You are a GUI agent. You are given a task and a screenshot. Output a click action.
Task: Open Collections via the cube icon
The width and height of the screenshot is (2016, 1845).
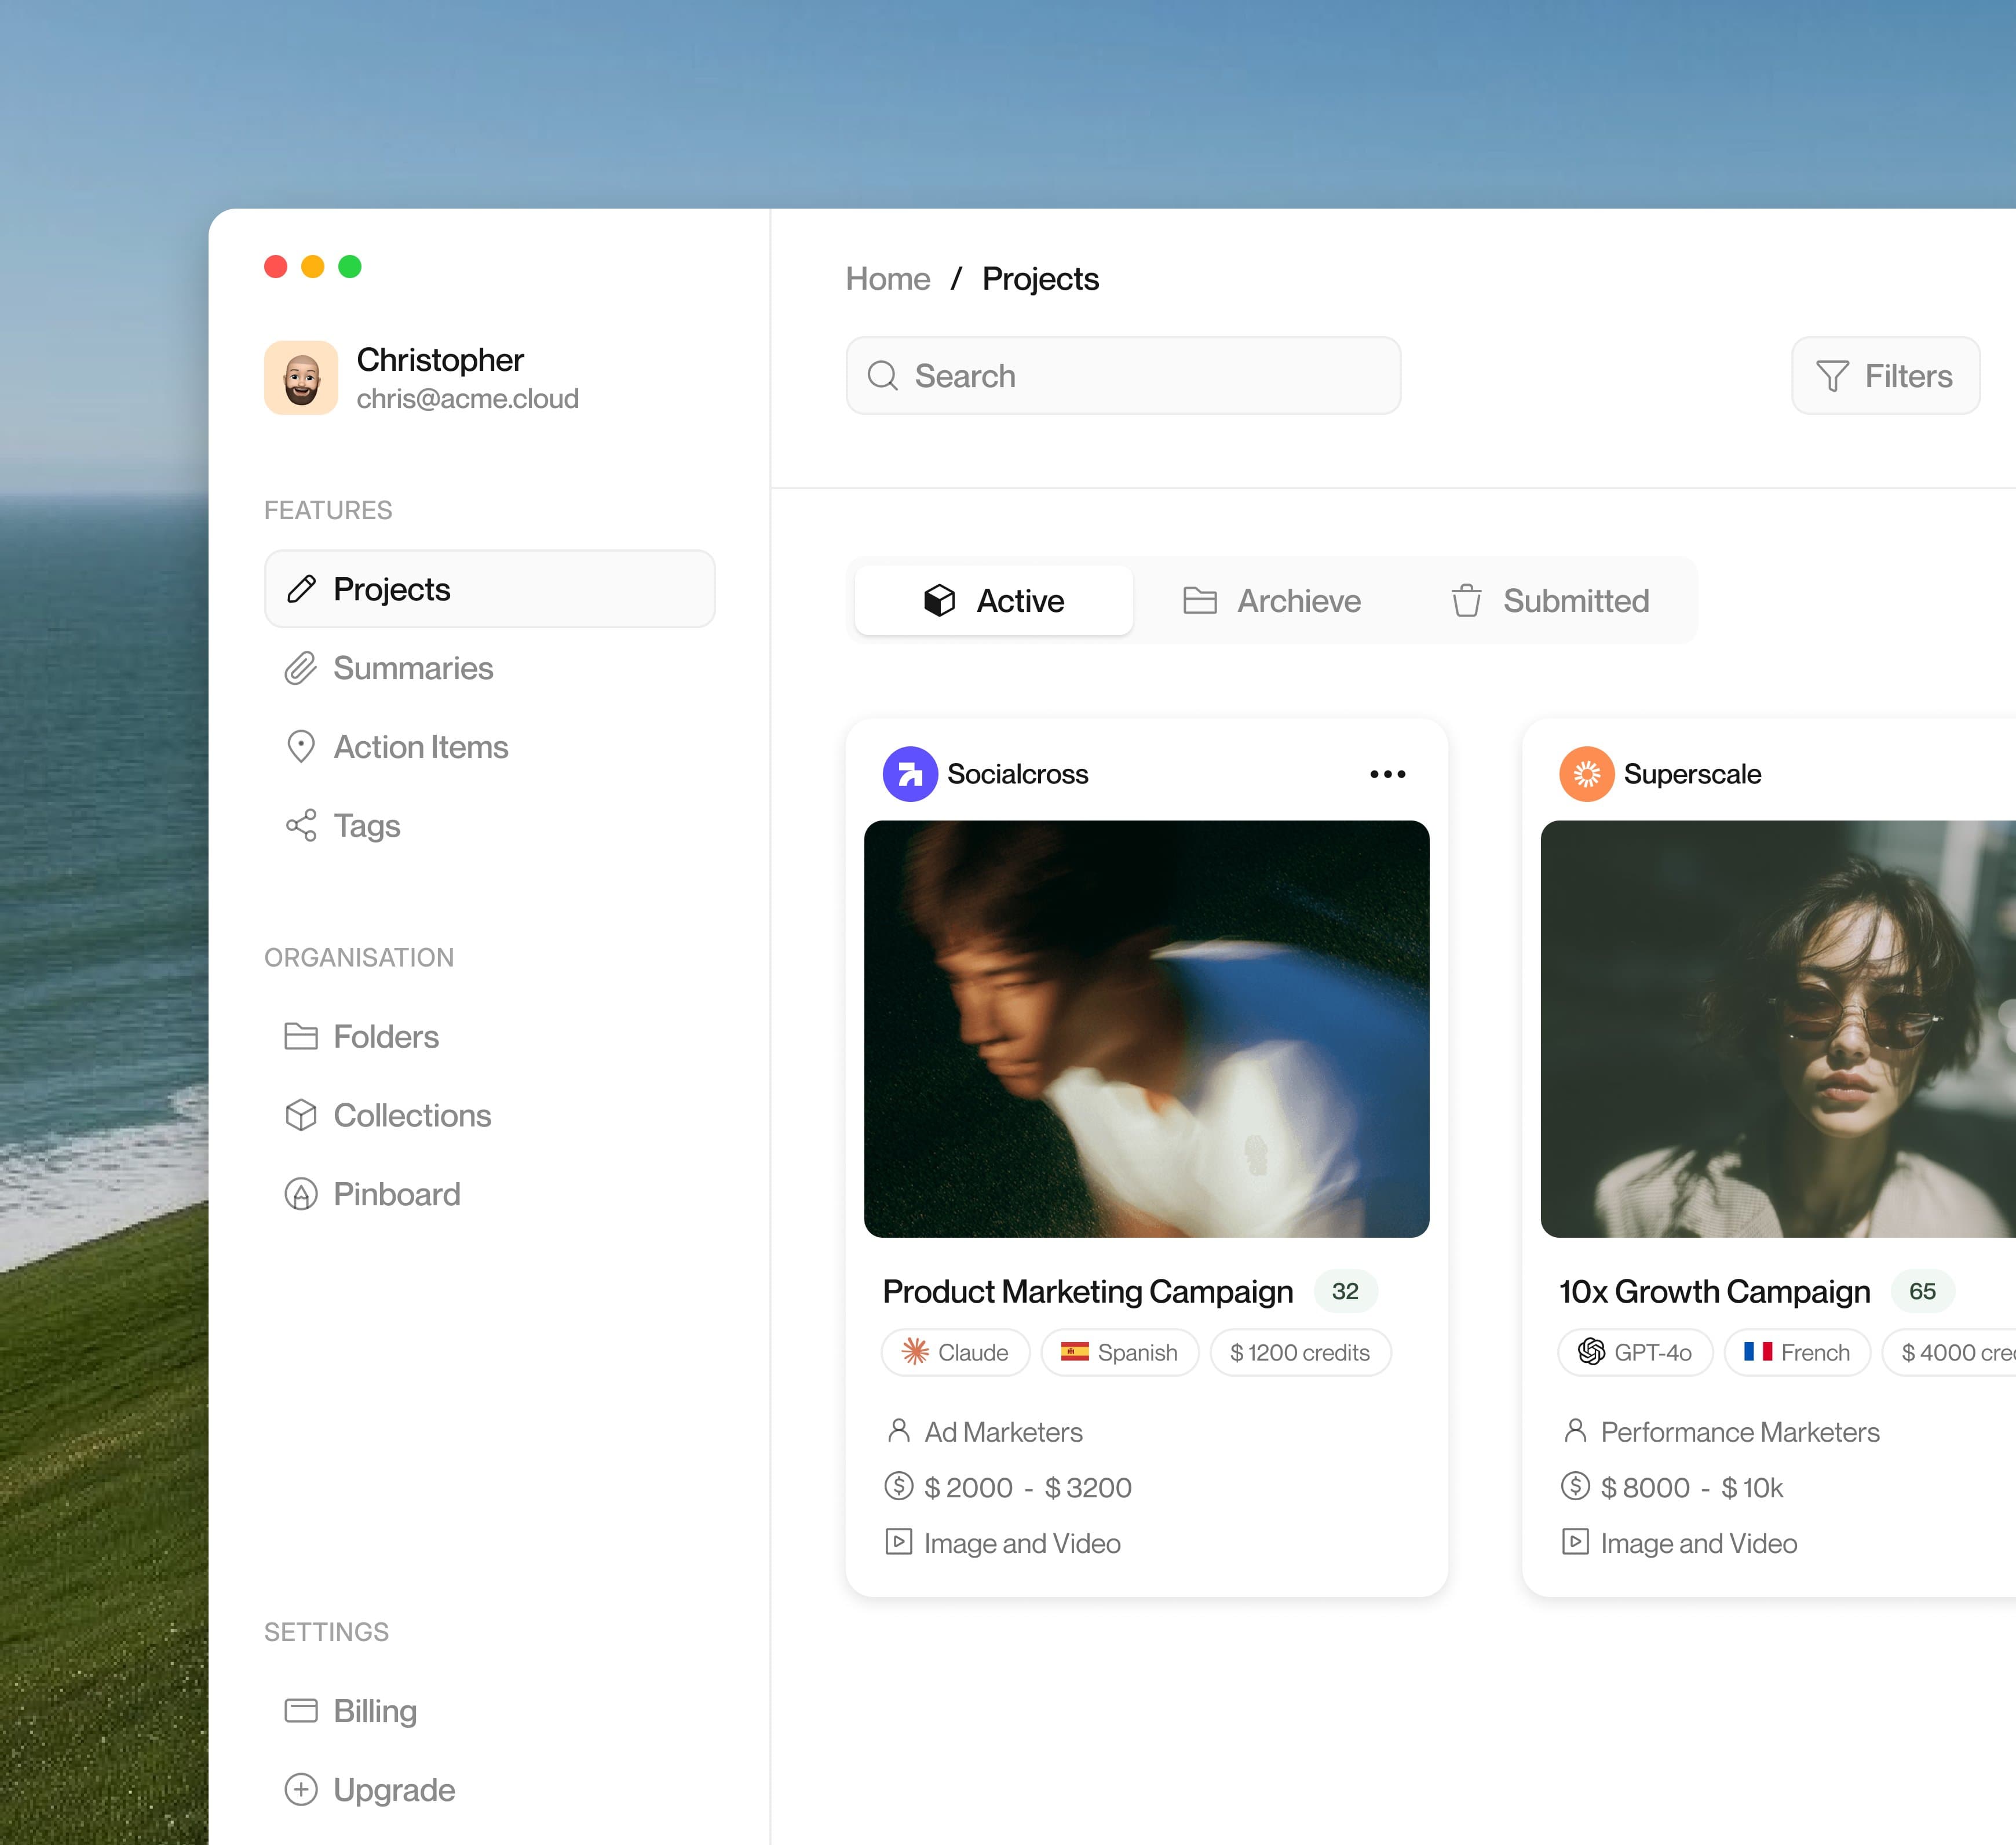pos(301,1115)
